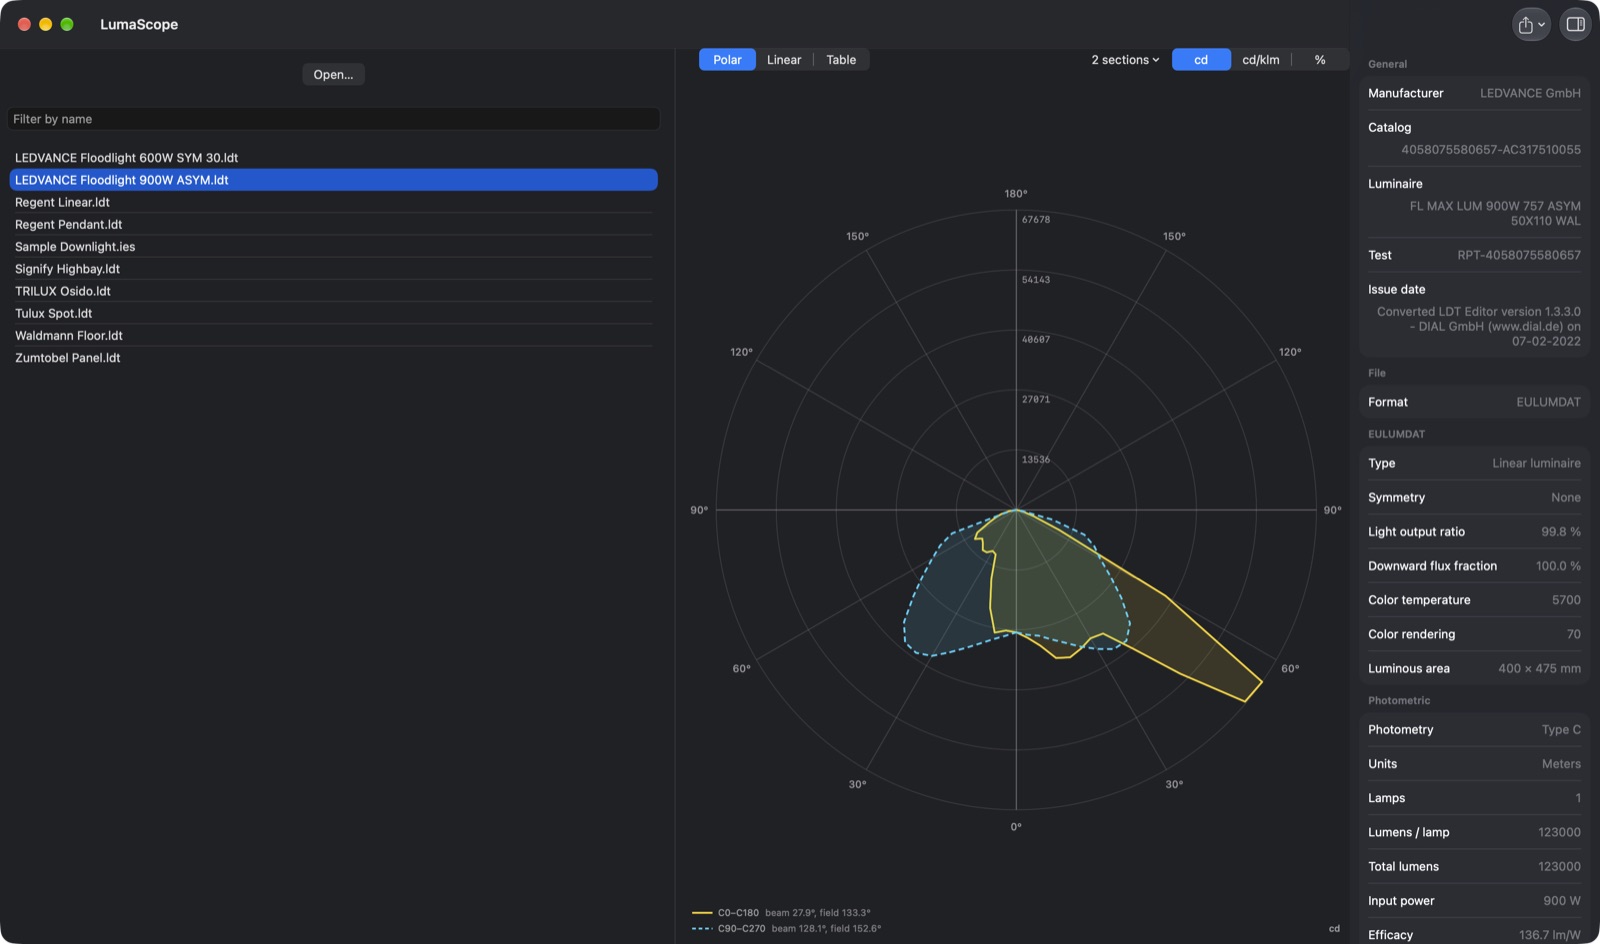1600x944 pixels.
Task: Select LEDVANCE Floodlight 900W ASYM.ldt
Action: pyautogui.click(x=333, y=180)
